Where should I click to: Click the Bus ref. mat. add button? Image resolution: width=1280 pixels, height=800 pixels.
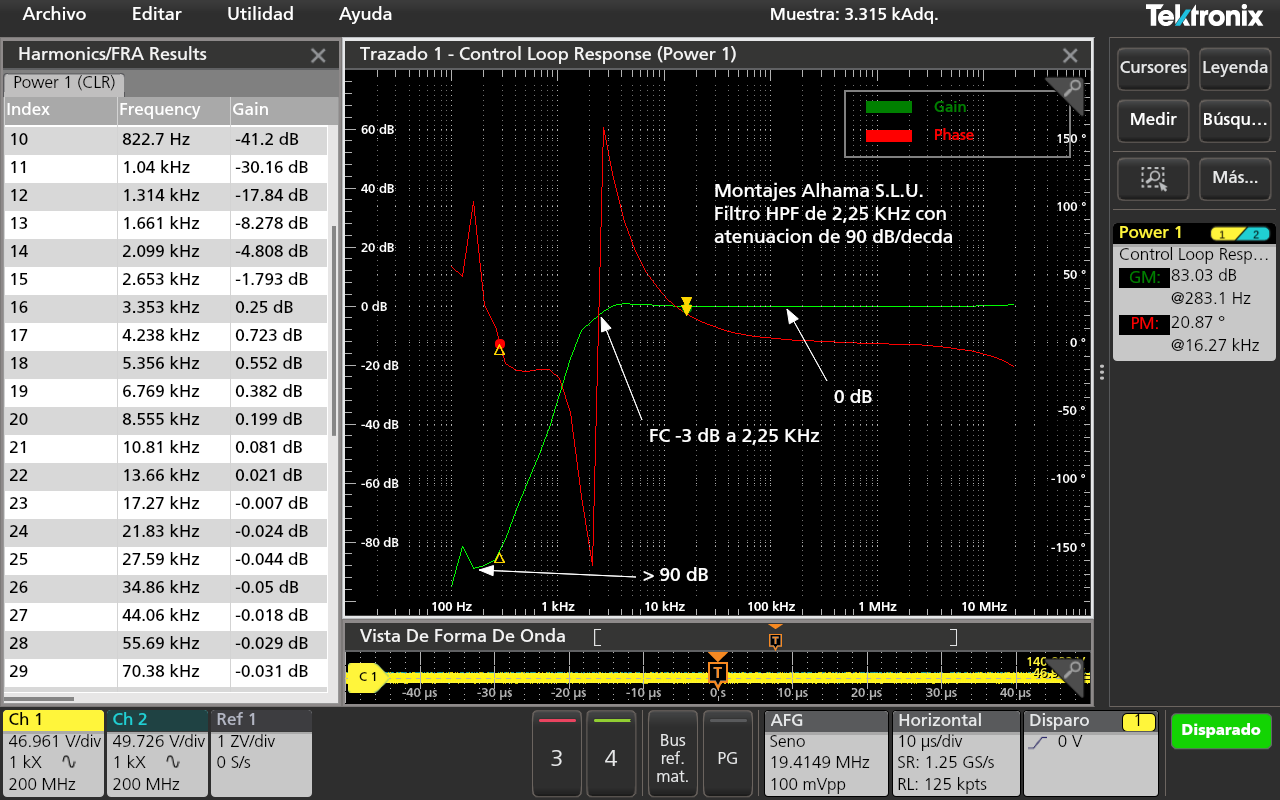tap(673, 753)
